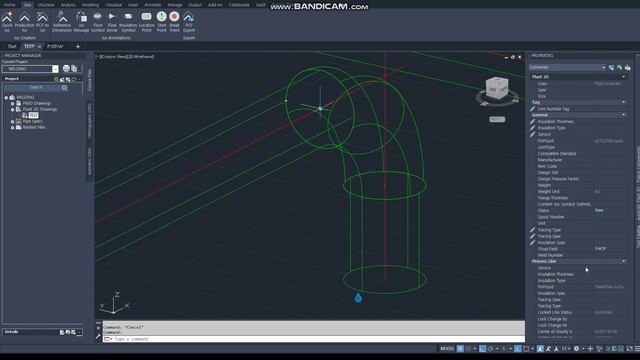
Task: Click the customization menu icon in status bar
Action: coord(637,349)
